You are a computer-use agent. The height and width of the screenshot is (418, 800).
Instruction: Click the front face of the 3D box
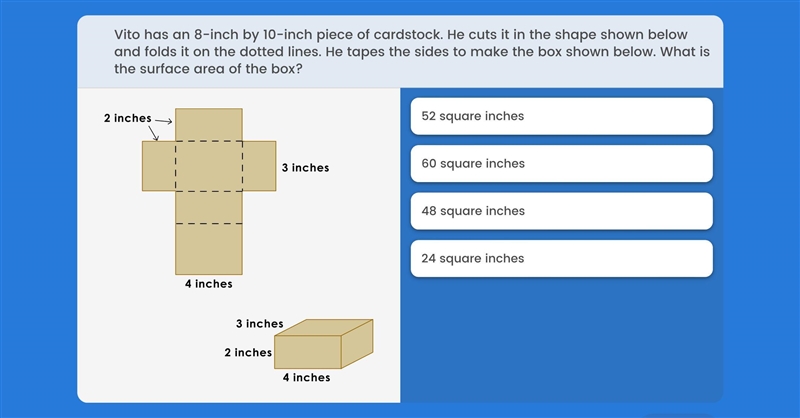coord(308,352)
